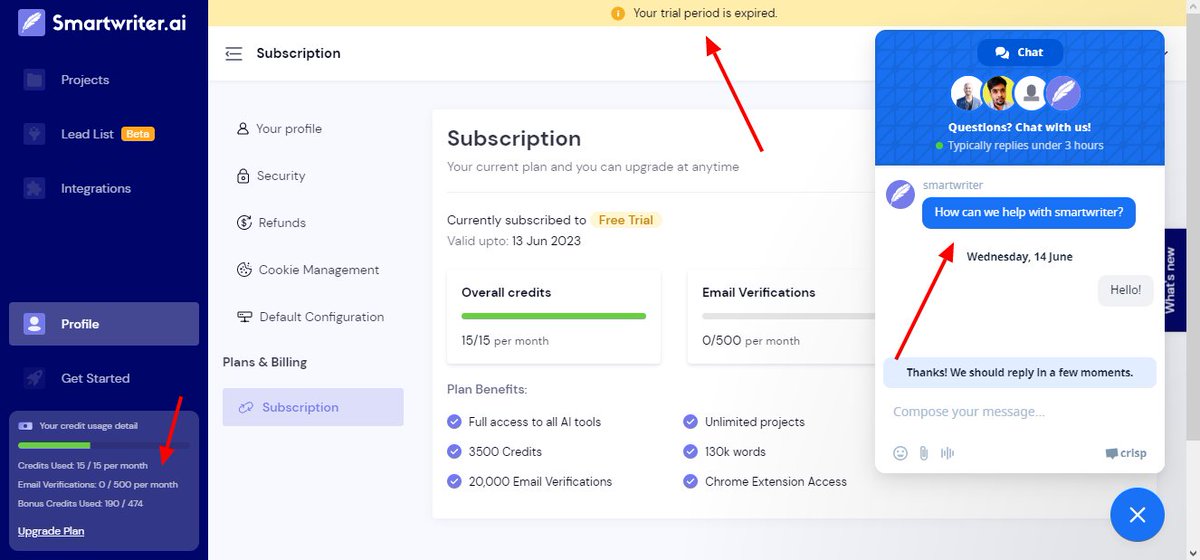This screenshot has width=1200, height=560.
Task: Click the check icon beside Full access to all AI tools
Action: [x=455, y=422]
